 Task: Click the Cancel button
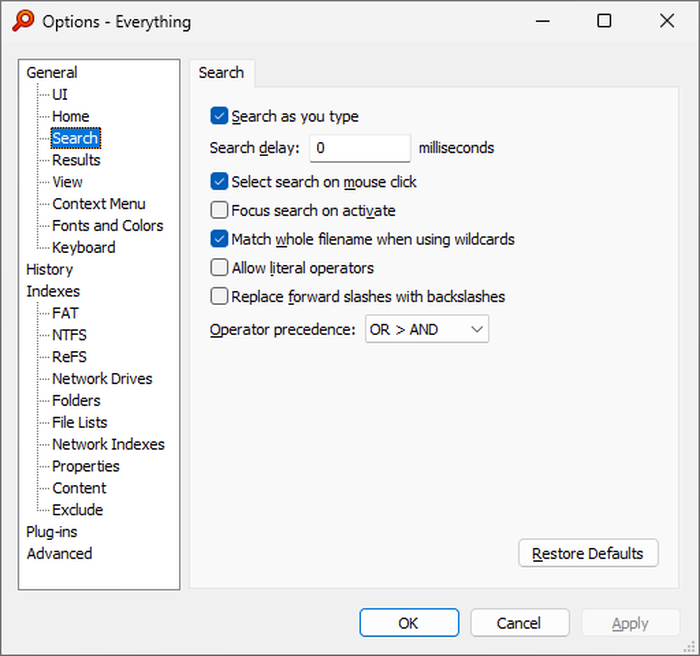pos(520,623)
